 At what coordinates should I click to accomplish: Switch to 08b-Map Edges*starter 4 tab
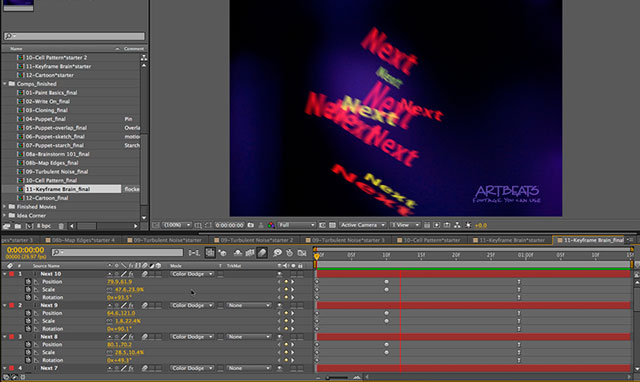80,240
